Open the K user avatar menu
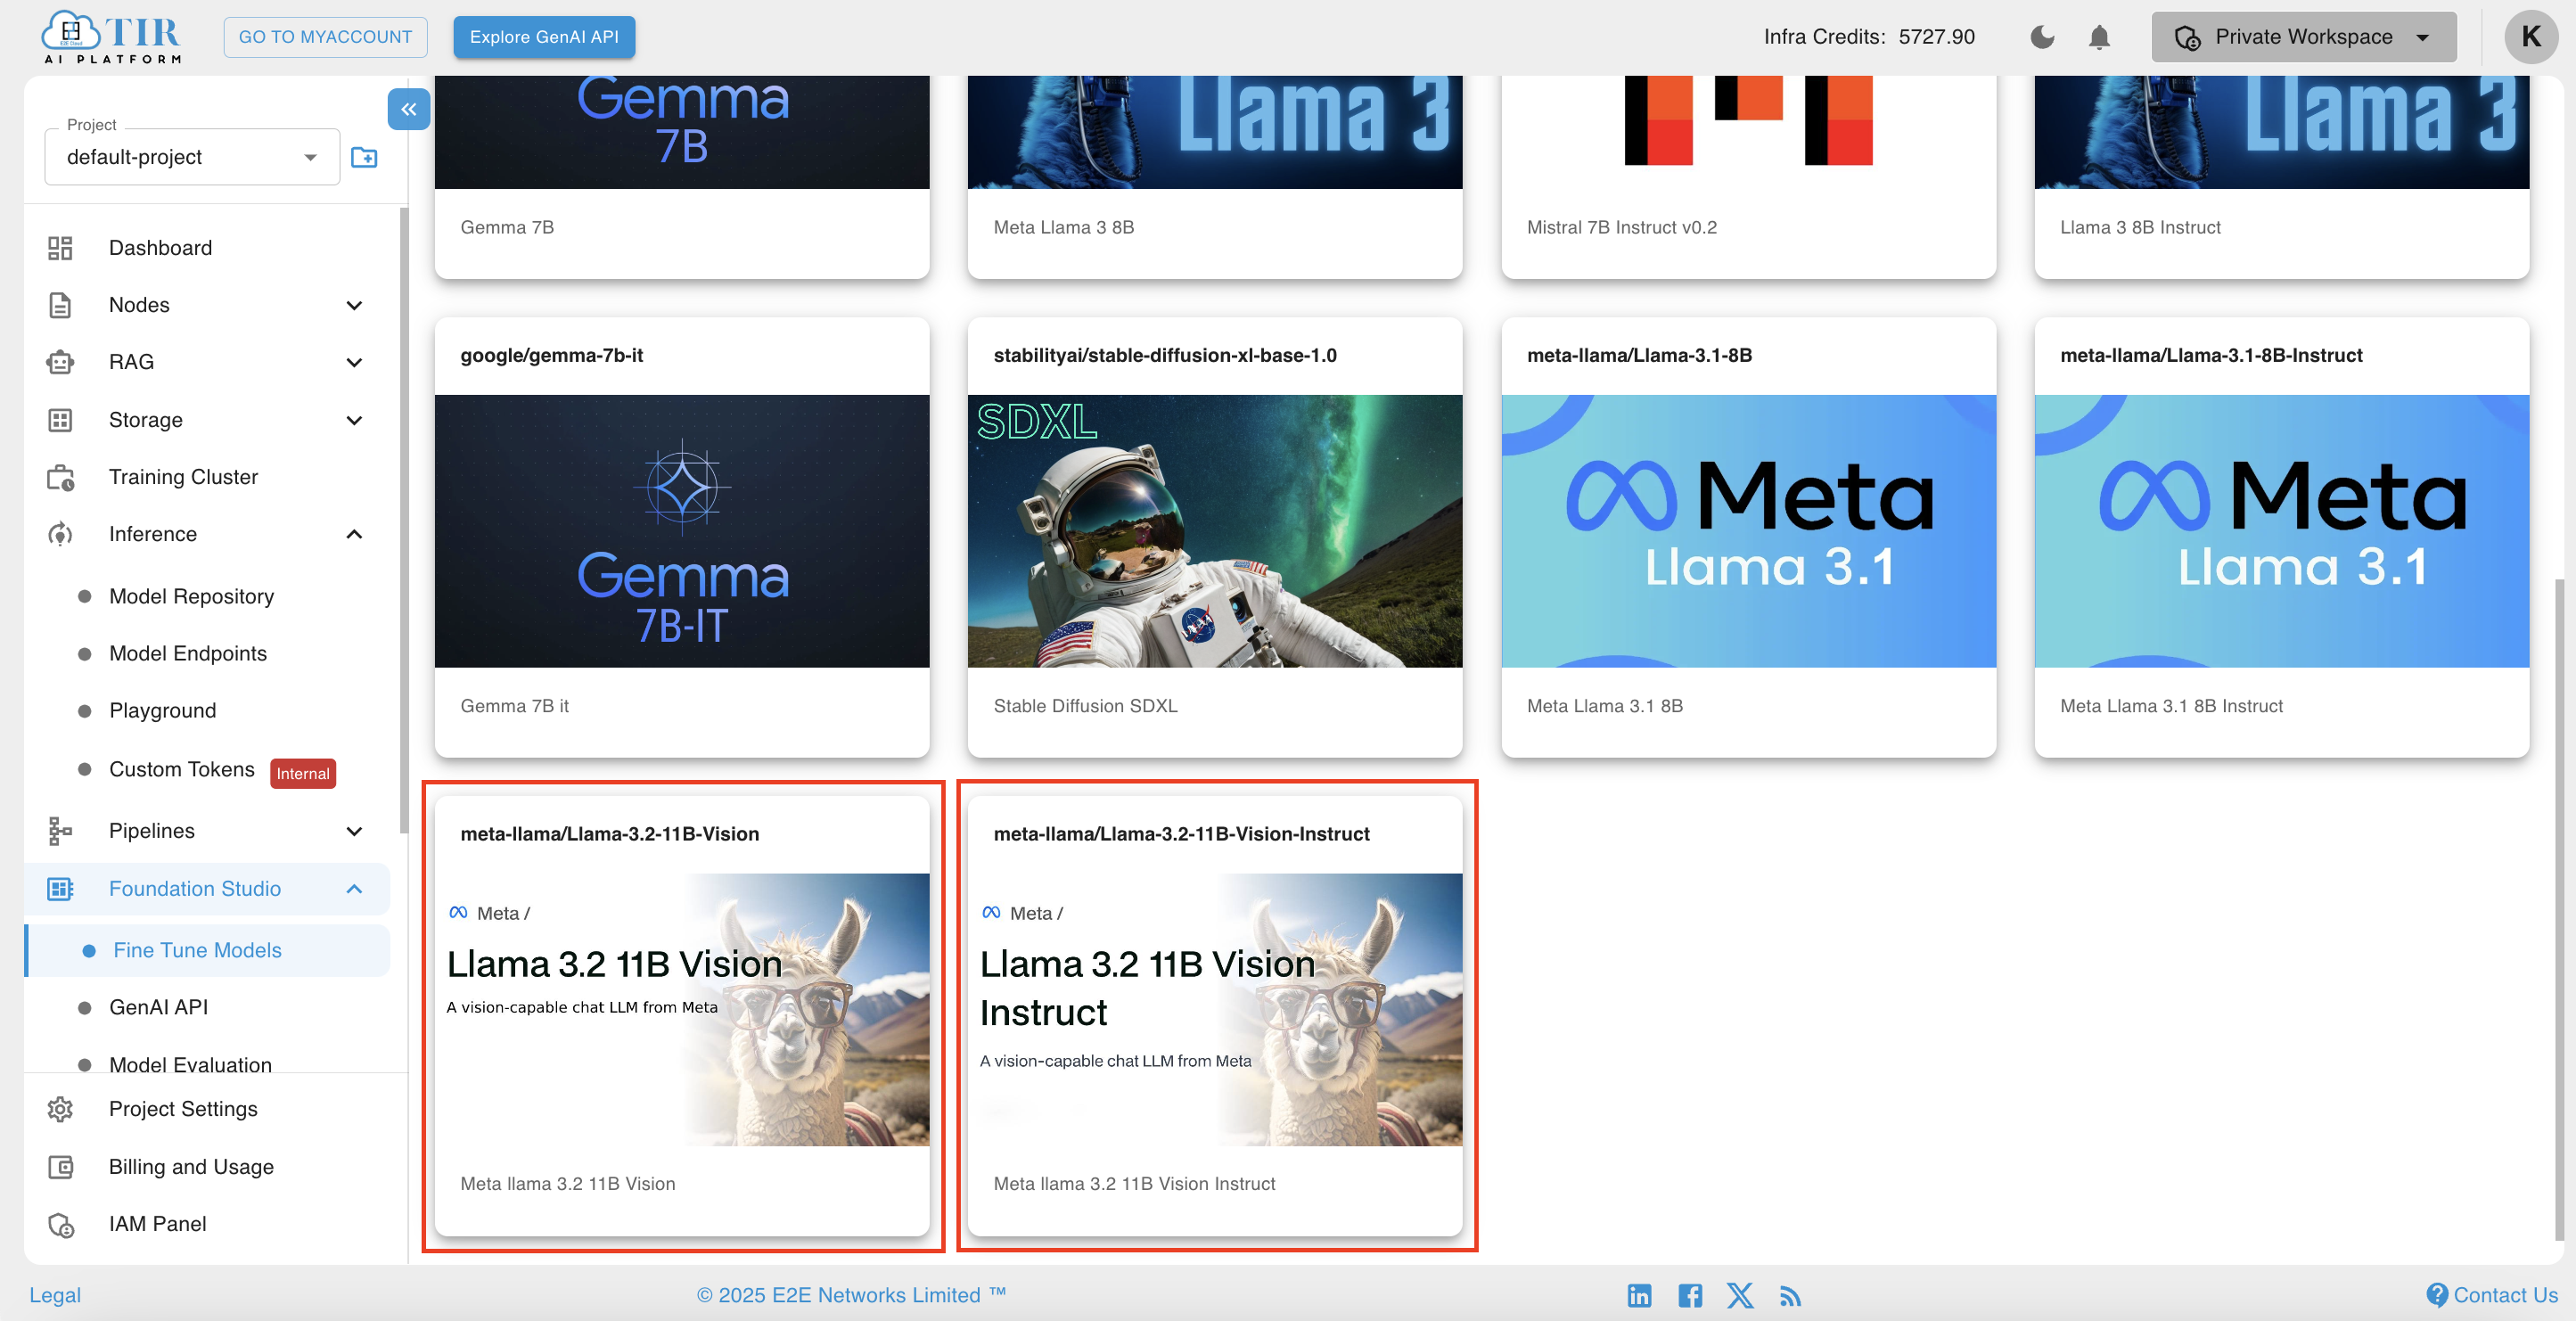 pyautogui.click(x=2531, y=37)
